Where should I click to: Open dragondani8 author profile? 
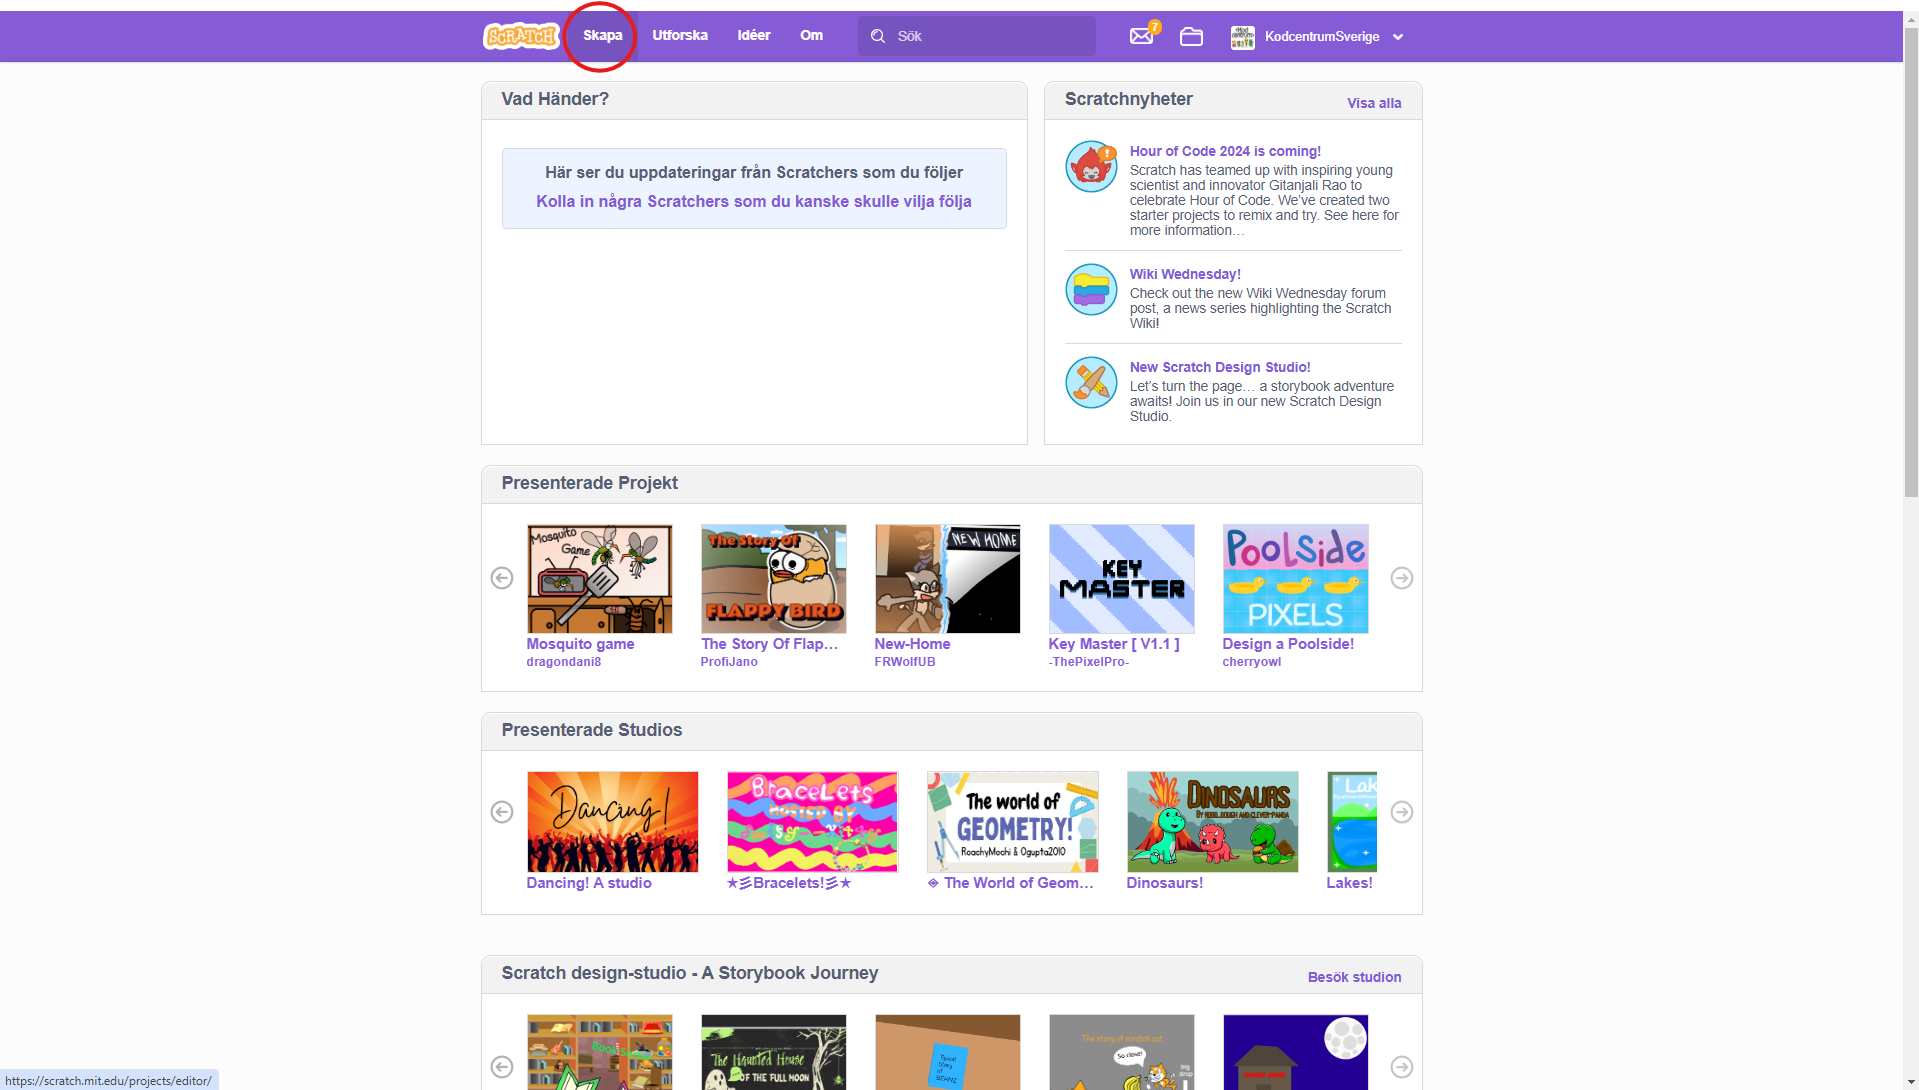pyautogui.click(x=563, y=662)
